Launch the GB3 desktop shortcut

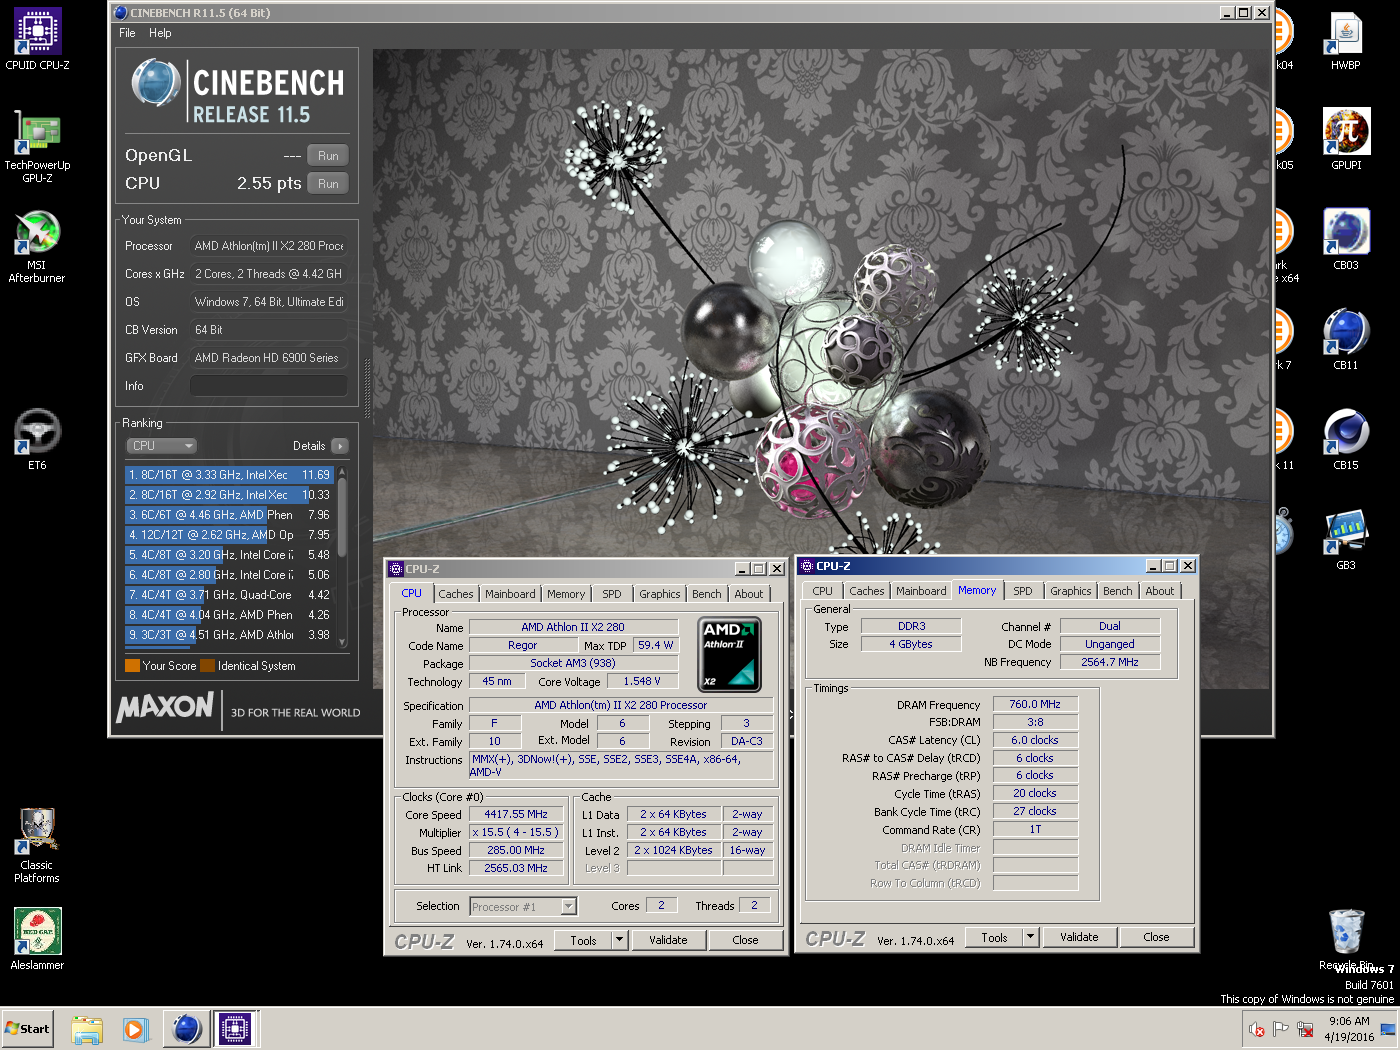(x=1346, y=540)
